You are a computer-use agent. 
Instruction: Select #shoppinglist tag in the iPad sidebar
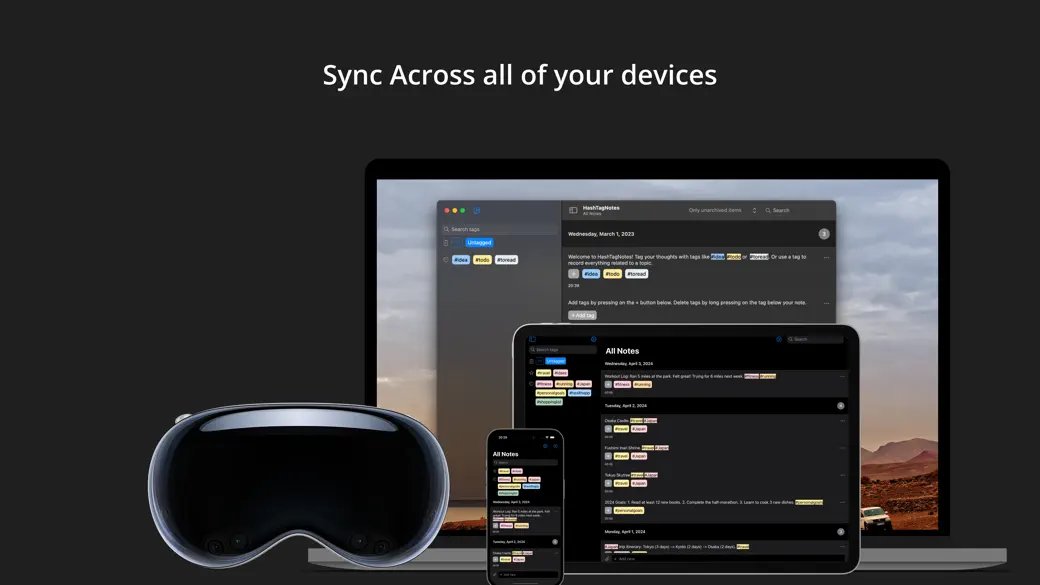click(x=549, y=401)
